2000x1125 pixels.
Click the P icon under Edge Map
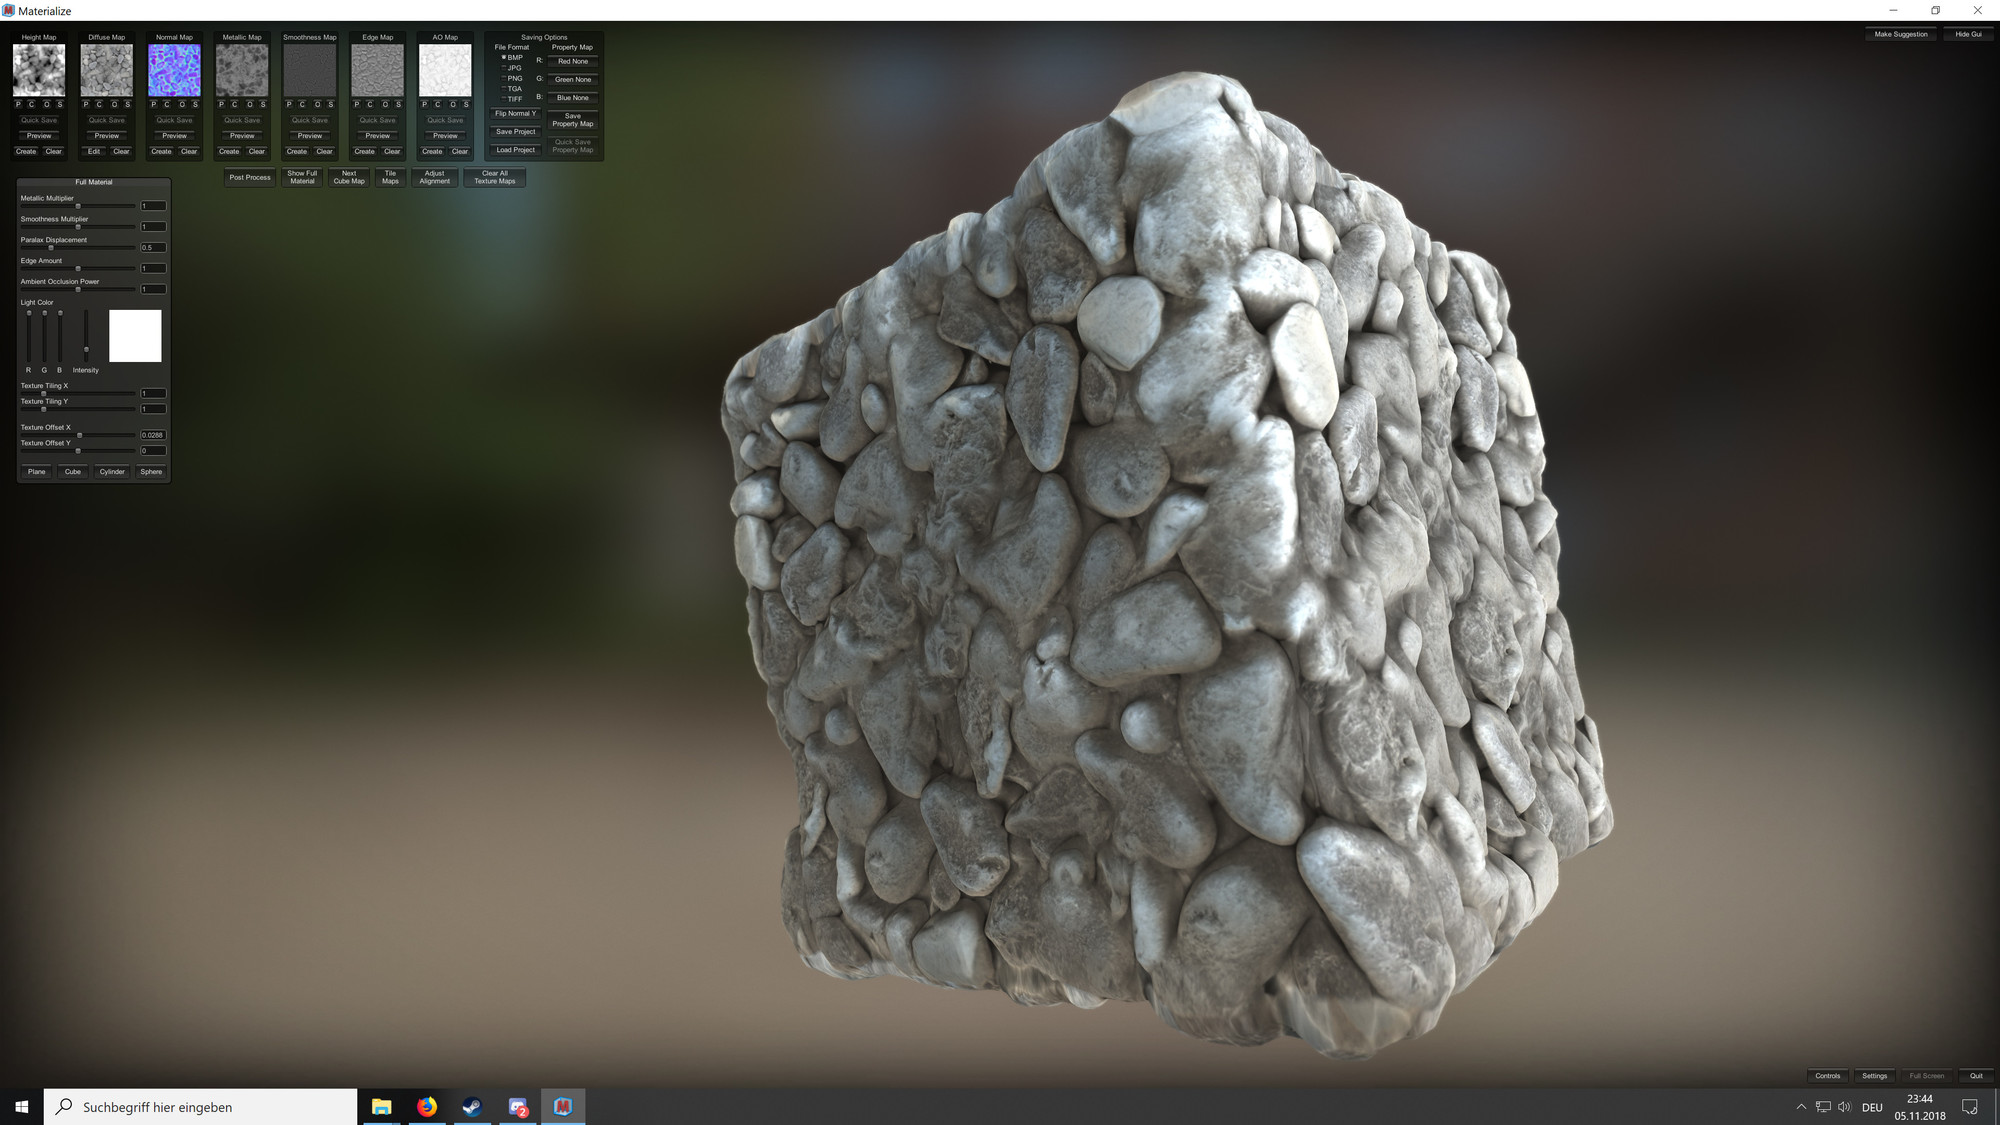(x=357, y=104)
